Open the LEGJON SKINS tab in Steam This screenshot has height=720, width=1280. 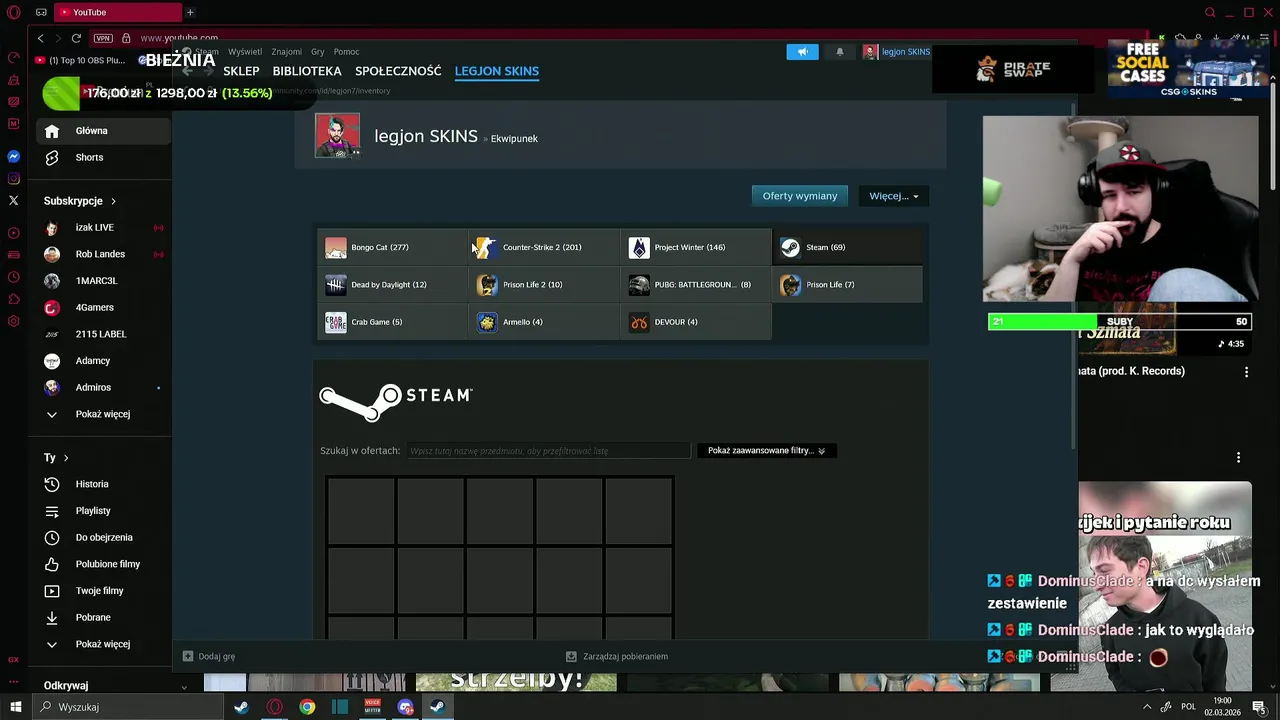tap(497, 71)
